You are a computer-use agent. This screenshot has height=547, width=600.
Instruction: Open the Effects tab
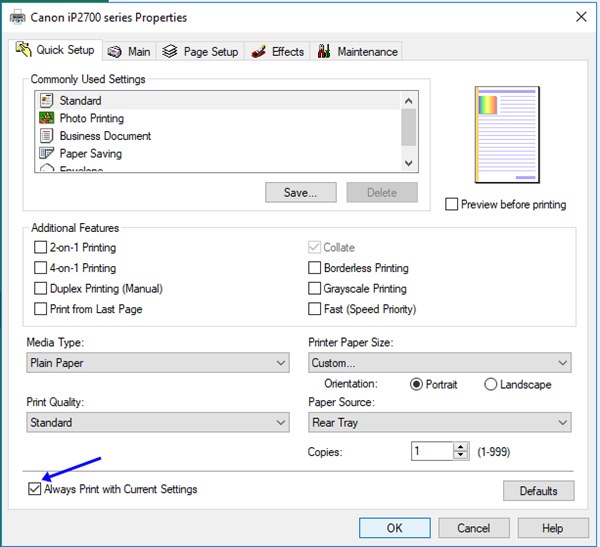point(277,52)
